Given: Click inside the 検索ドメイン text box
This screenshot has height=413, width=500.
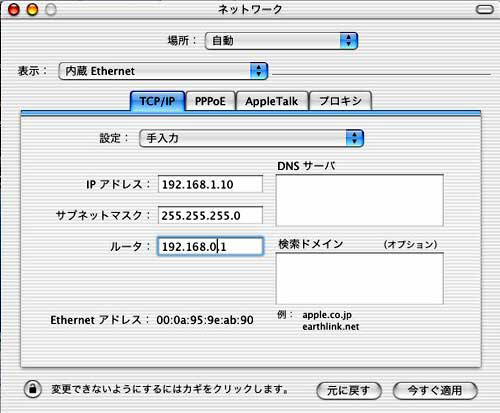Looking at the screenshot, I should pos(360,278).
